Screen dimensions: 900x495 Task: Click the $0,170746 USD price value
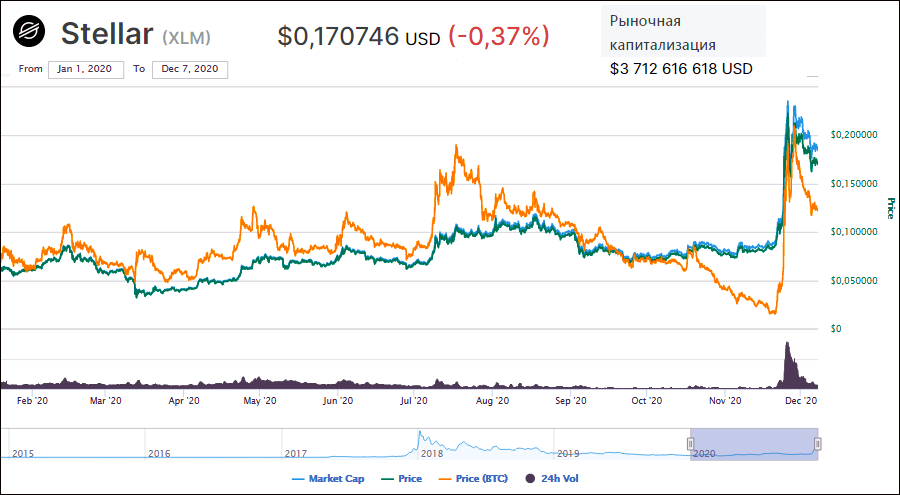pyautogui.click(x=359, y=37)
